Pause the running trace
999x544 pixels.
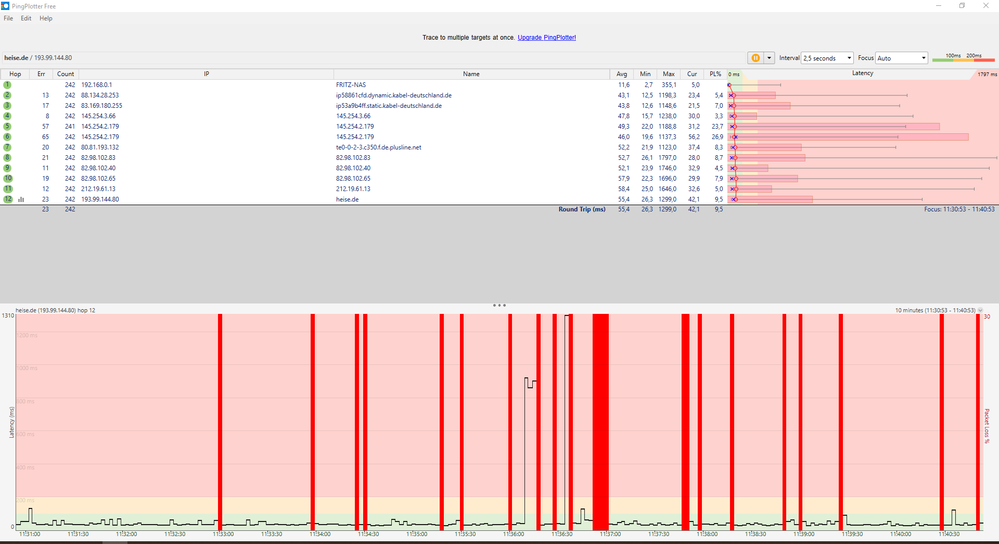pyautogui.click(x=756, y=58)
